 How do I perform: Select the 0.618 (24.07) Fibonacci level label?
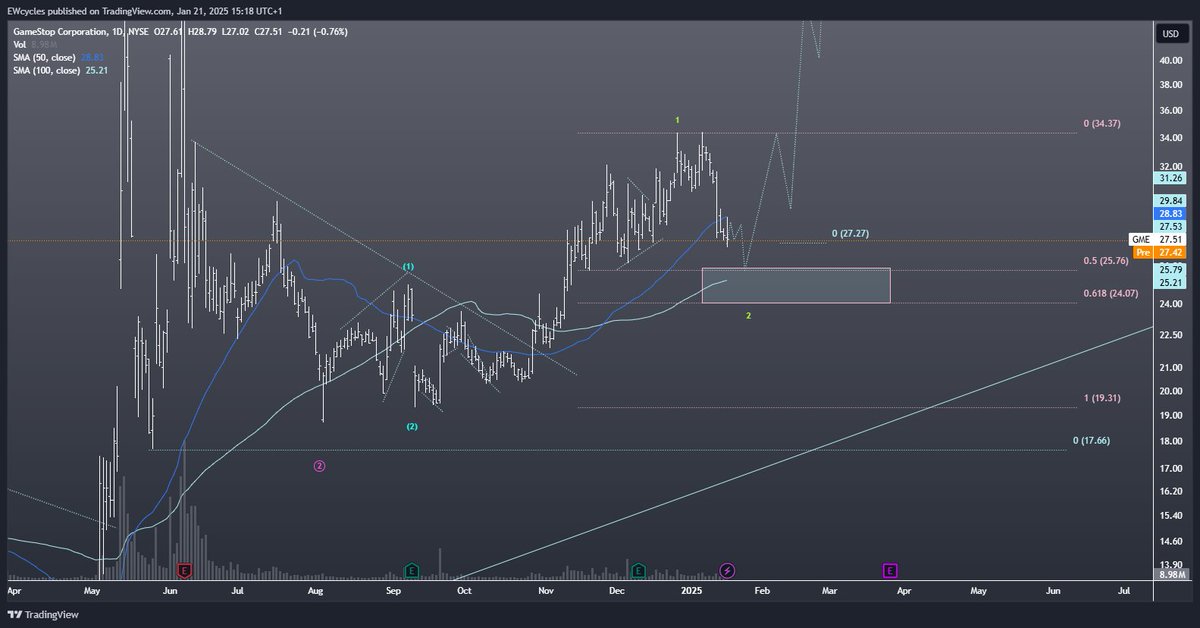pyautogui.click(x=1111, y=294)
